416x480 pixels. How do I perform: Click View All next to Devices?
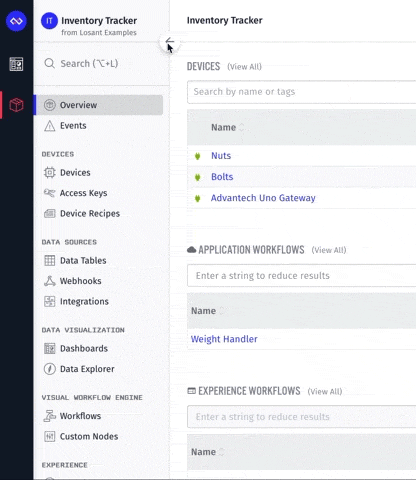(x=244, y=67)
